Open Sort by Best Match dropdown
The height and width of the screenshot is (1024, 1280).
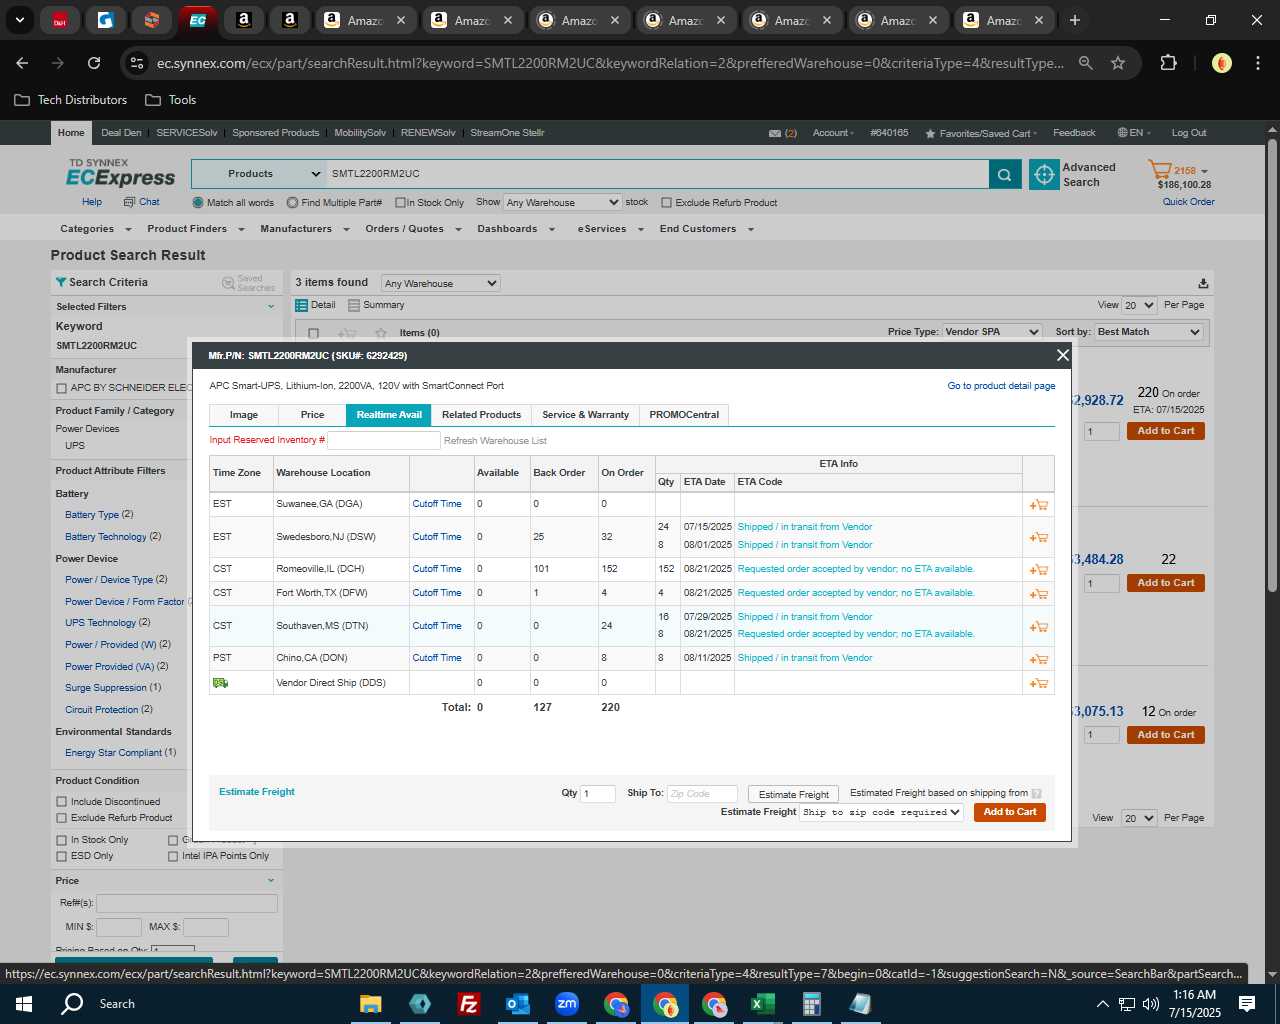coord(1148,332)
